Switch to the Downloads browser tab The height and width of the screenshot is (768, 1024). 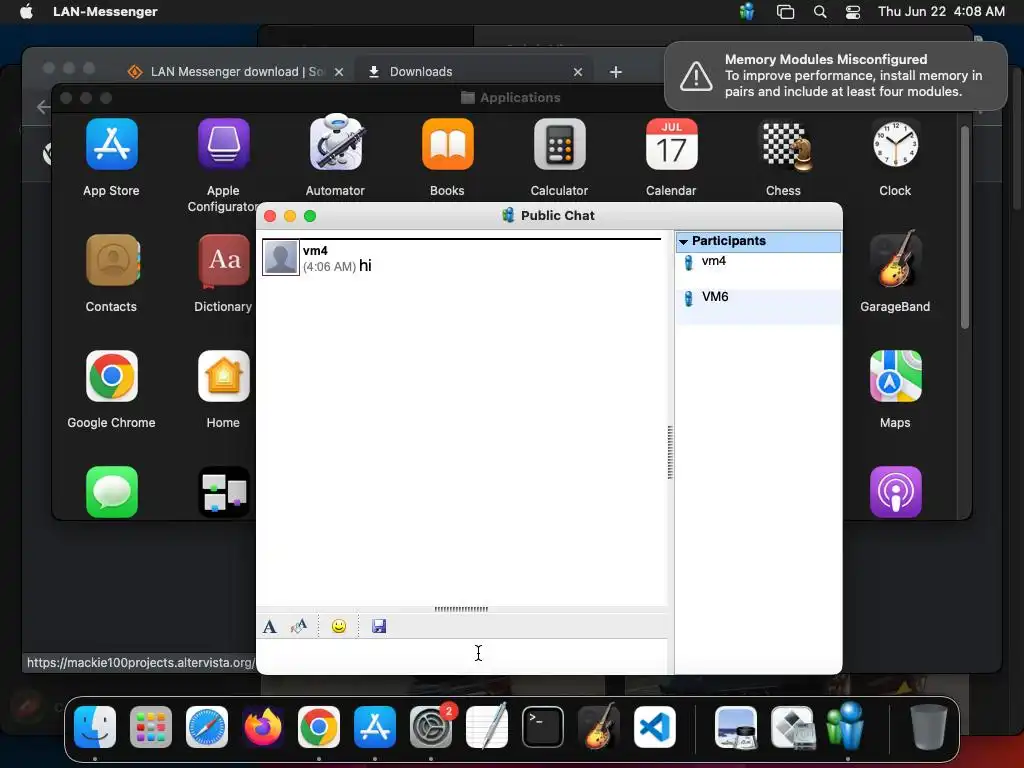pyautogui.click(x=474, y=72)
